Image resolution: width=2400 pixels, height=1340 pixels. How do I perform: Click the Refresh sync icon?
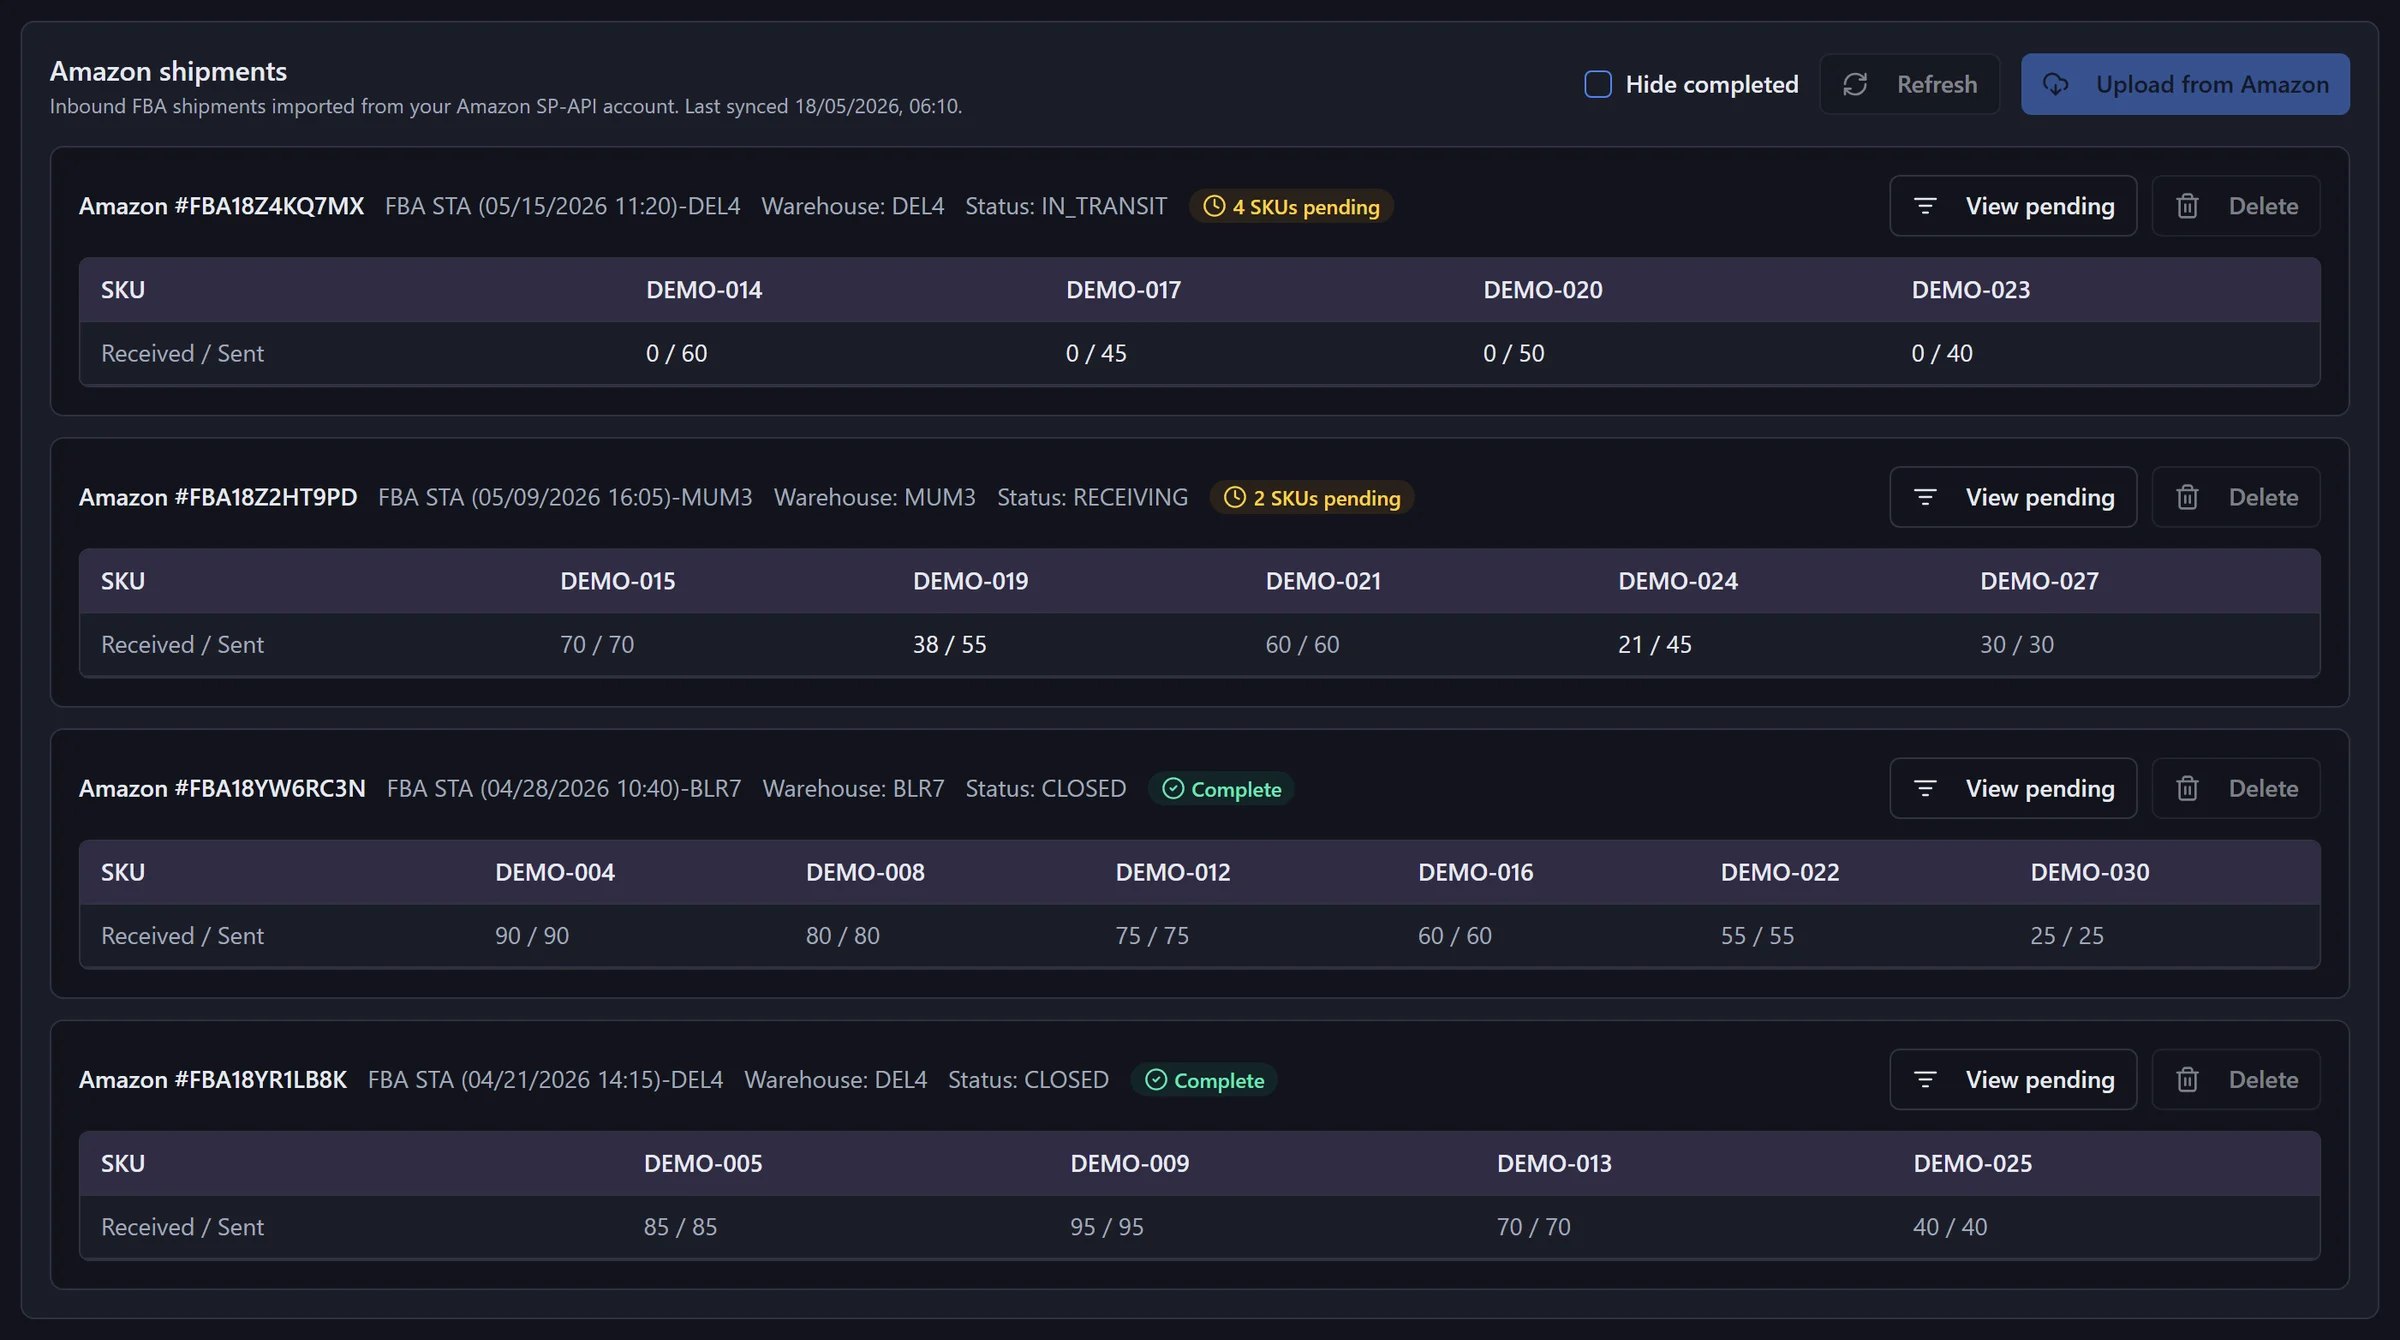[x=1855, y=84]
